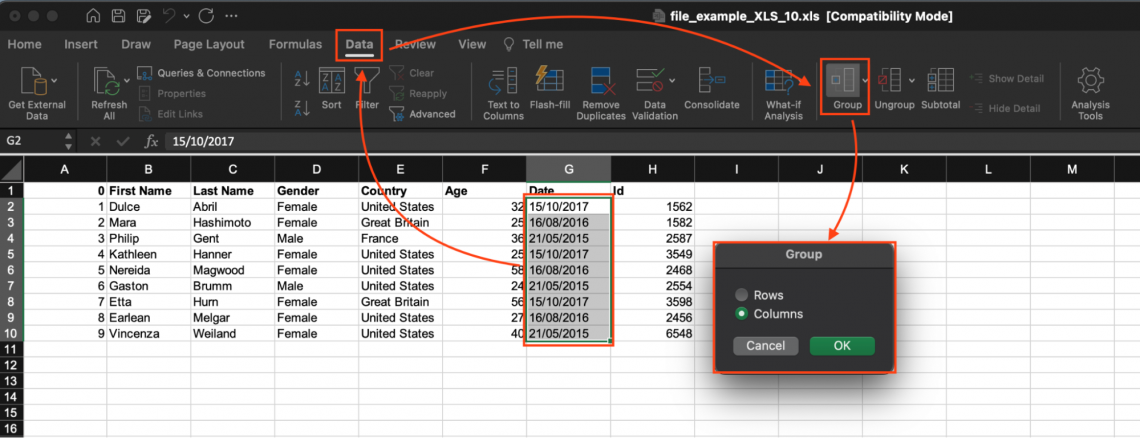Select the column G header
The image size is (1140, 438).
point(568,170)
